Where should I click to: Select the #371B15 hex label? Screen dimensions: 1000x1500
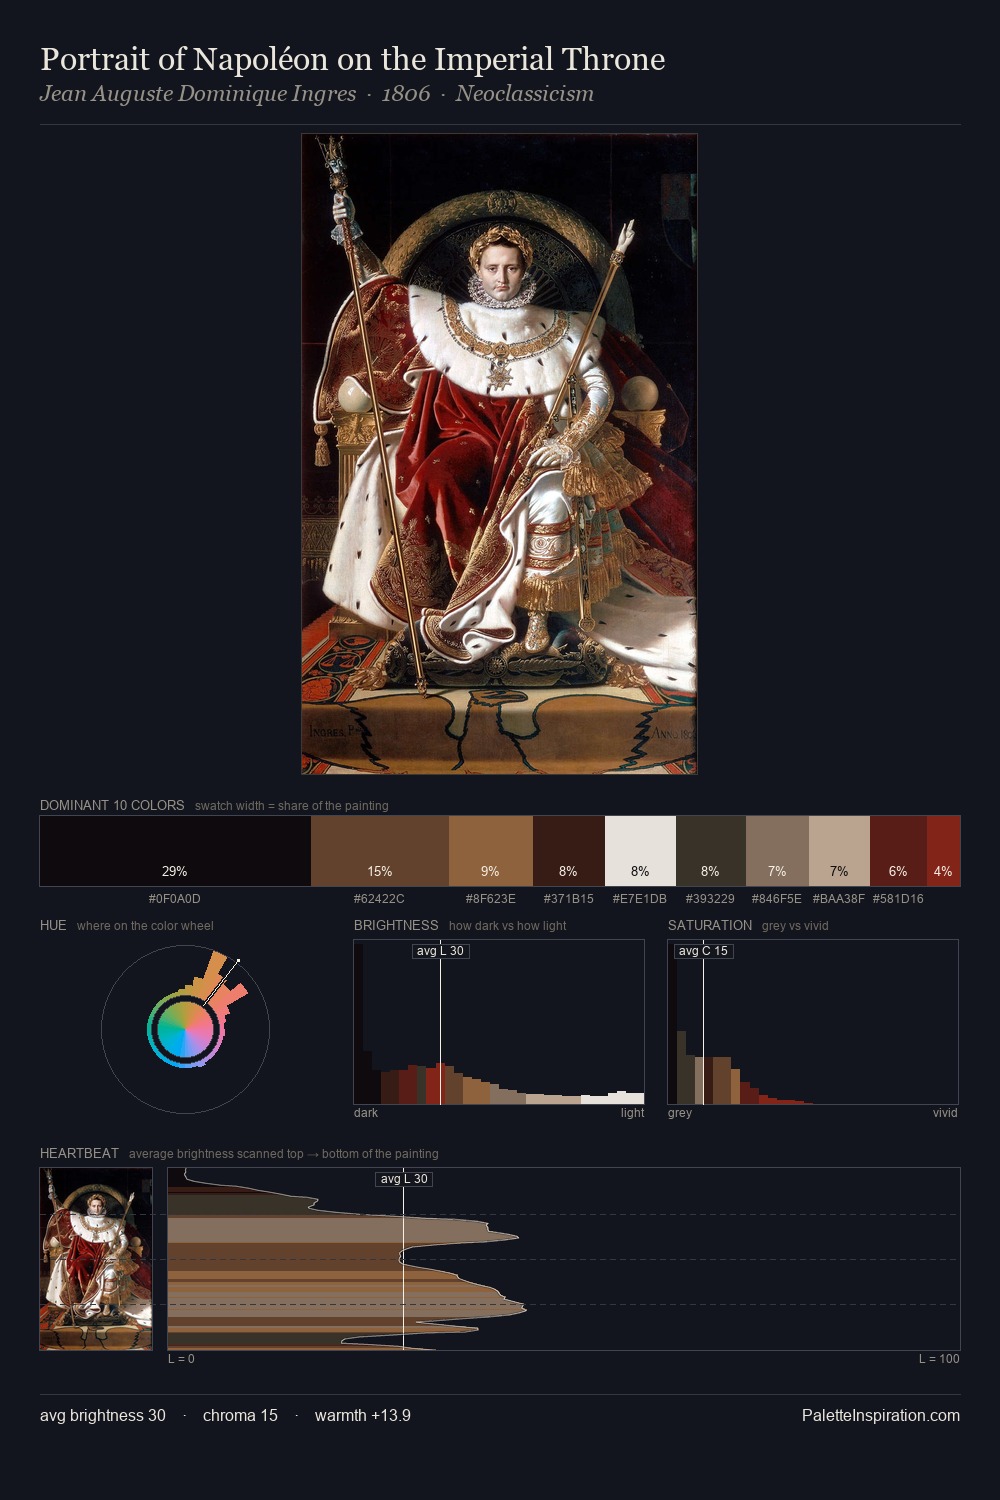(x=568, y=899)
